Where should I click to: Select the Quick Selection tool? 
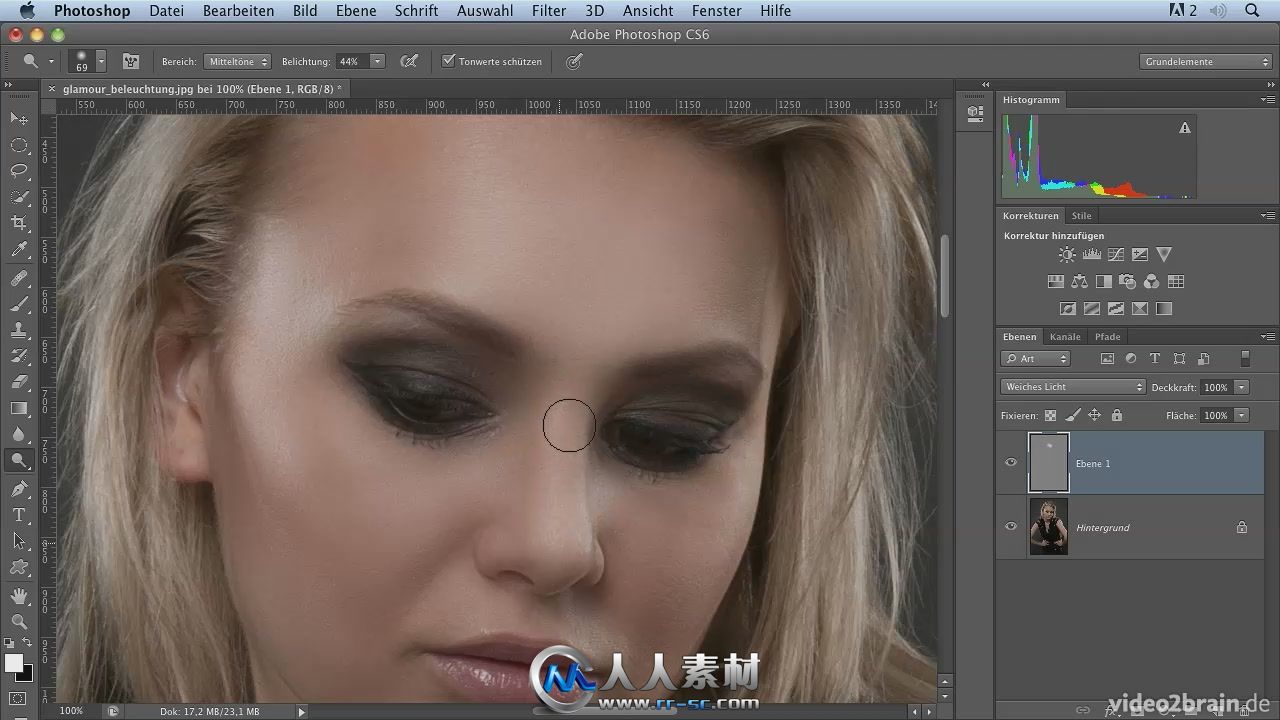[x=19, y=197]
